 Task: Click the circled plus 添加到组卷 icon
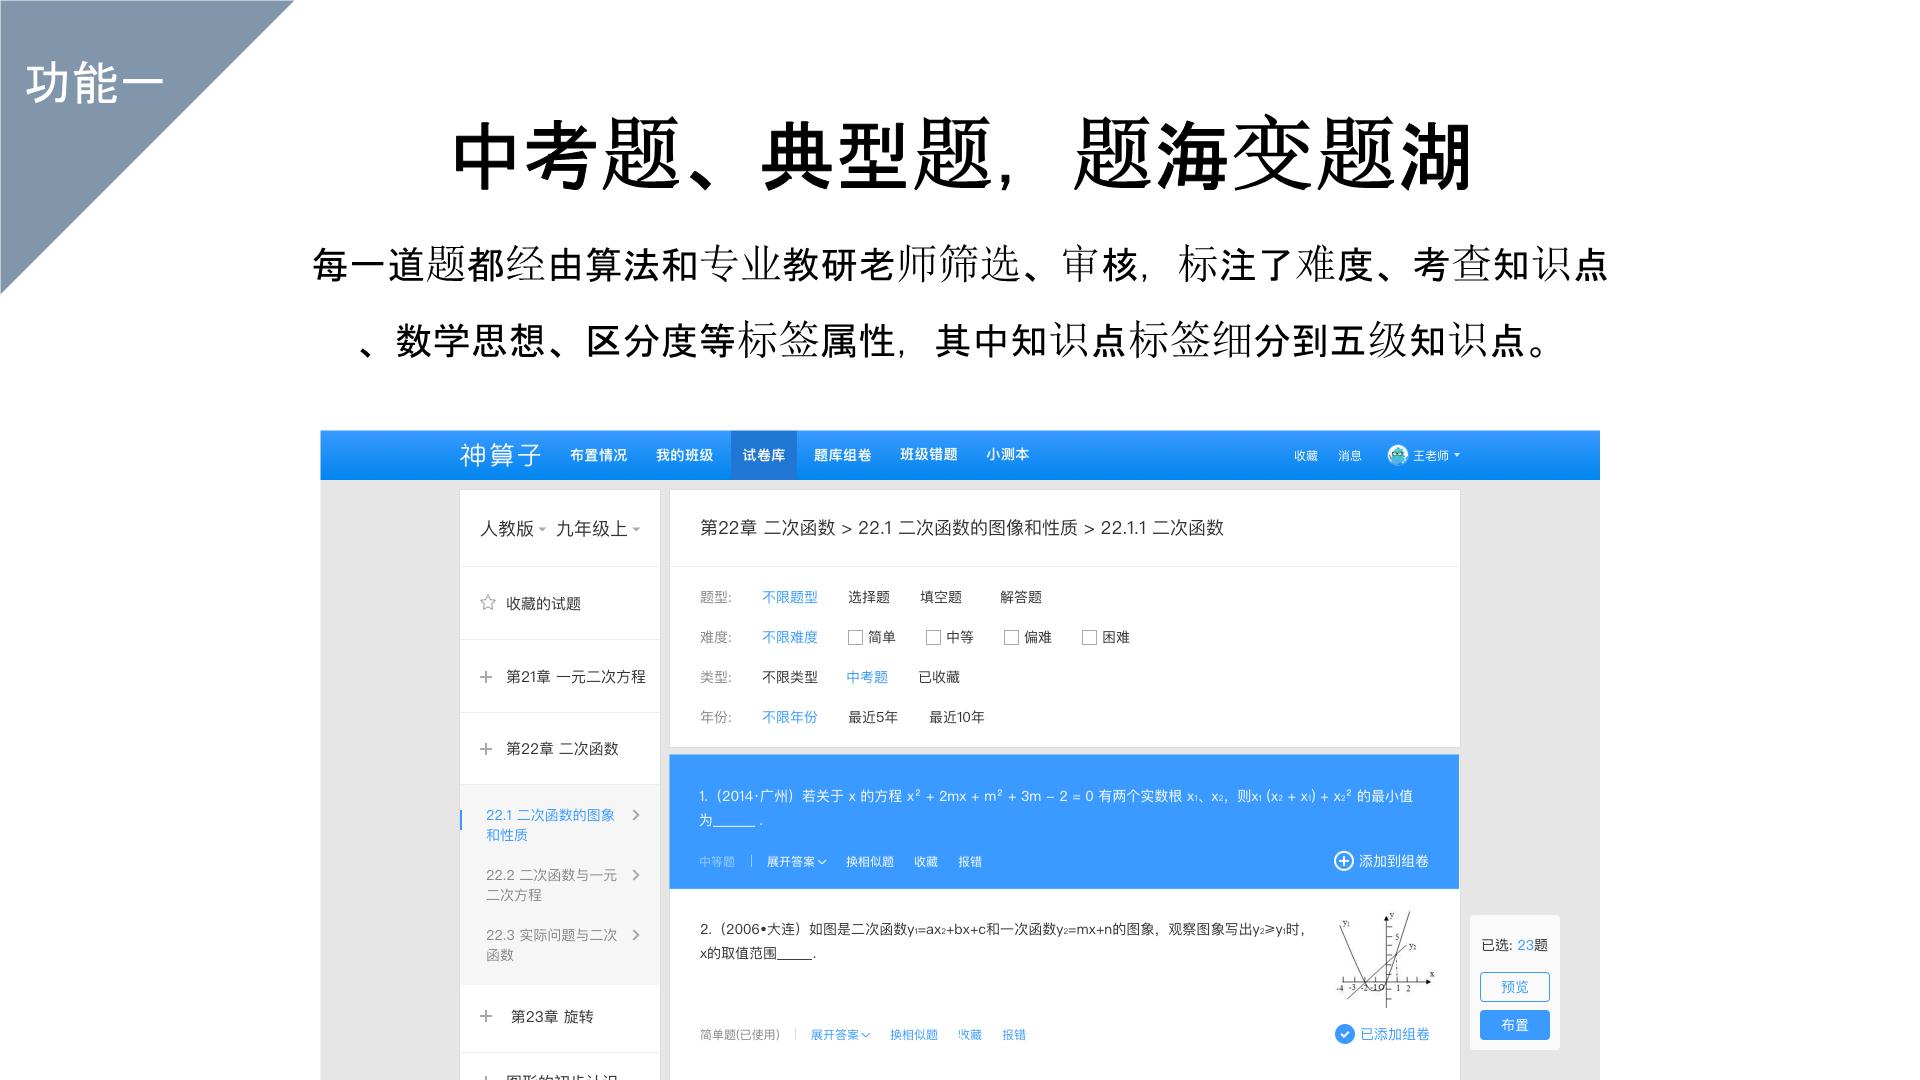[x=1343, y=861]
